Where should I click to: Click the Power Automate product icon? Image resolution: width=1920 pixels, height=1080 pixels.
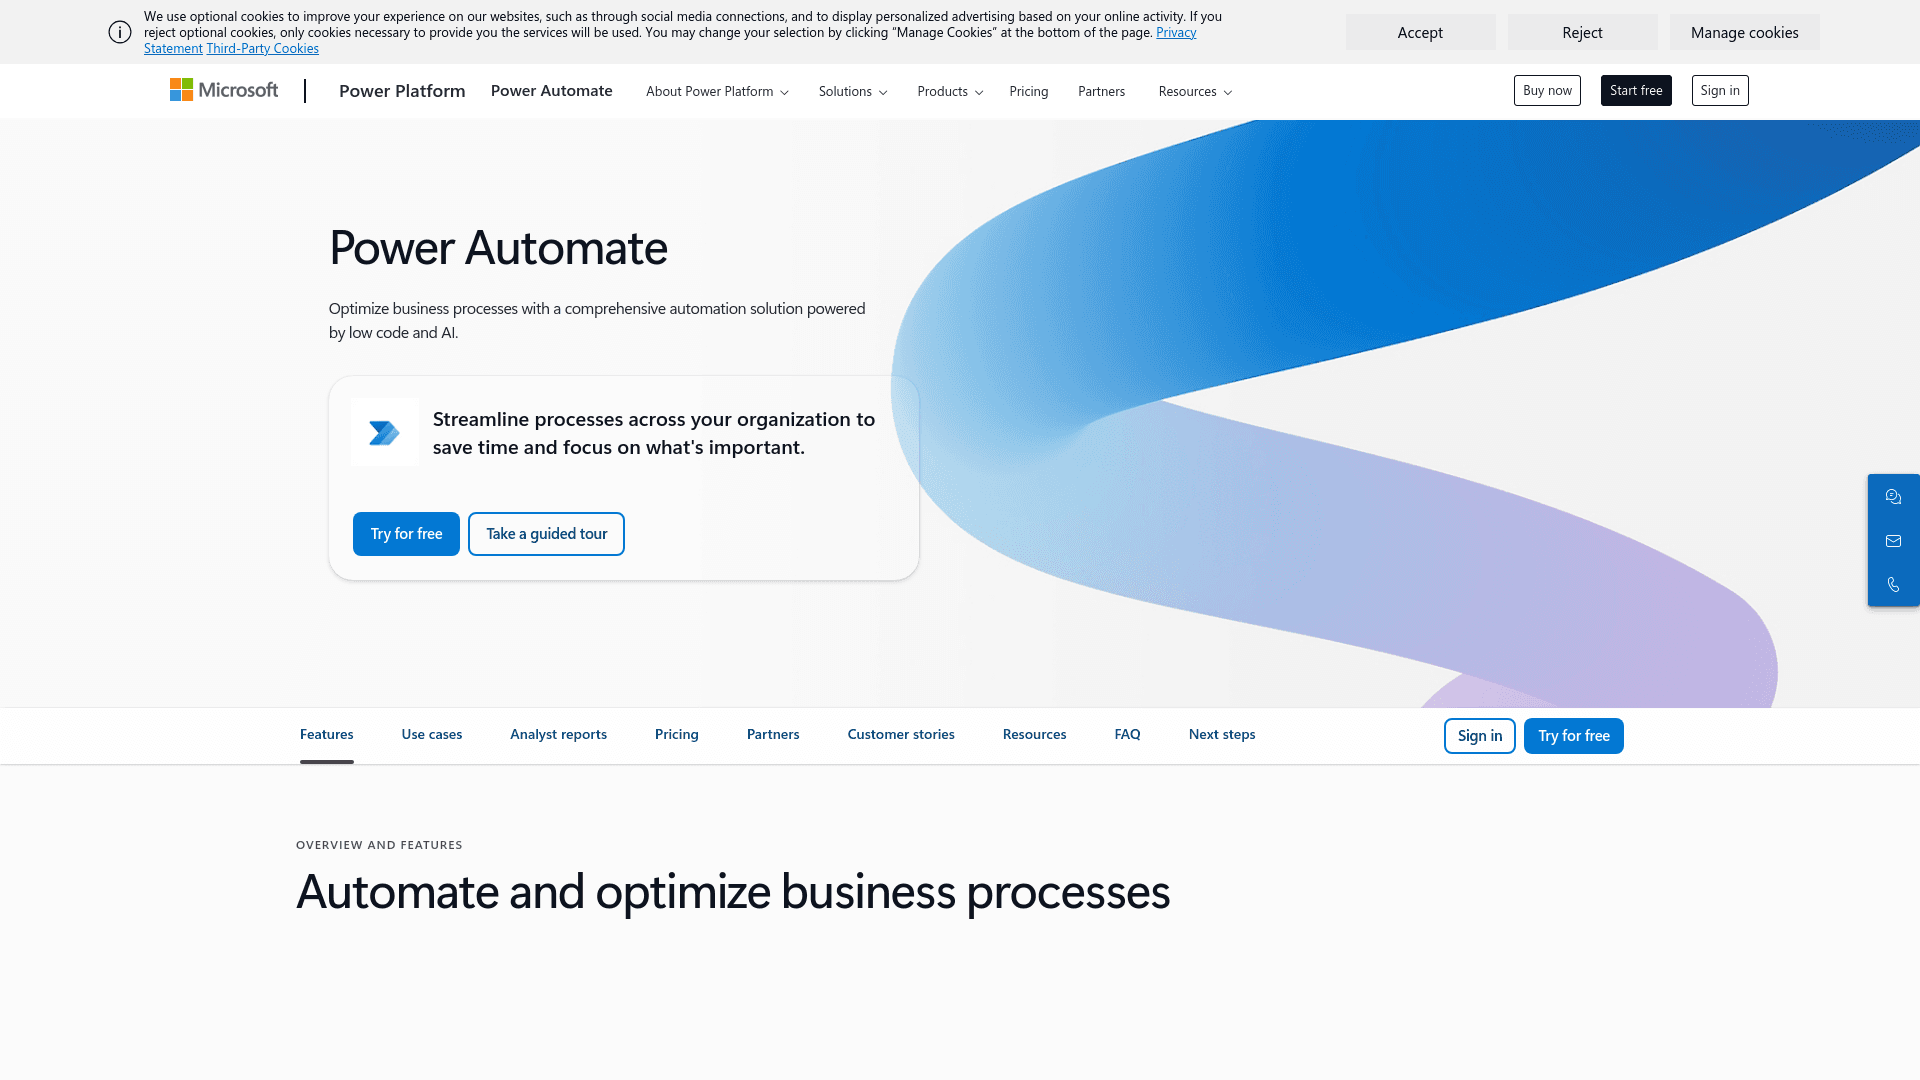(383, 431)
